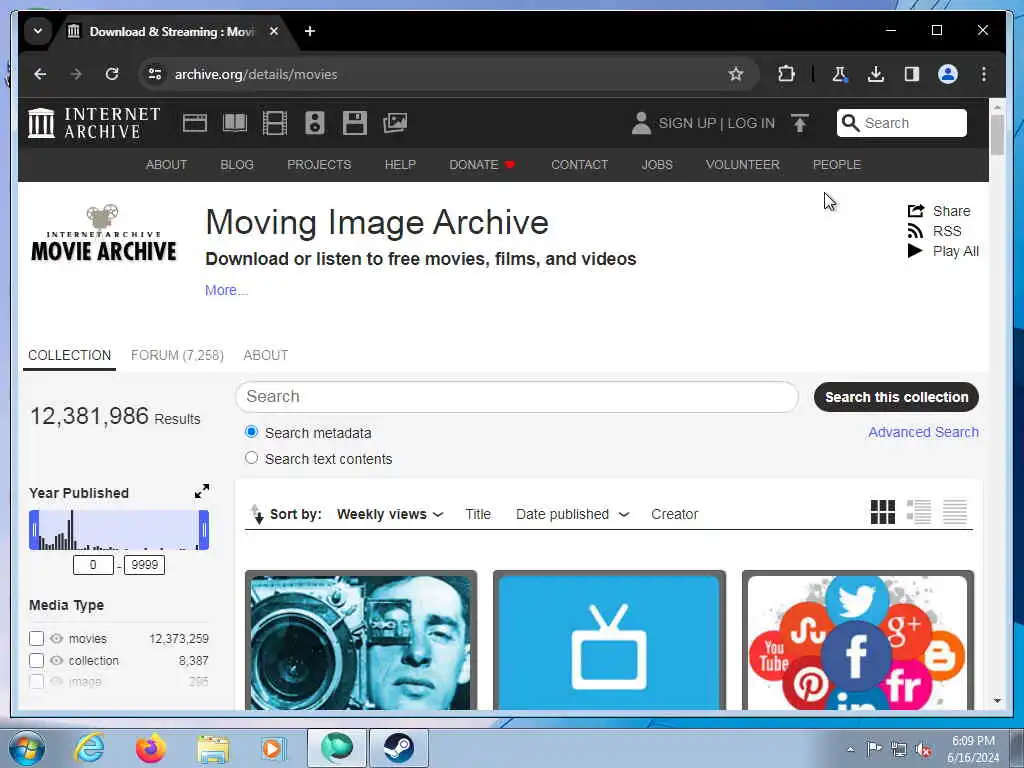Hide collection with its eye icon
Screen dimensions: 1024x768
57,660
